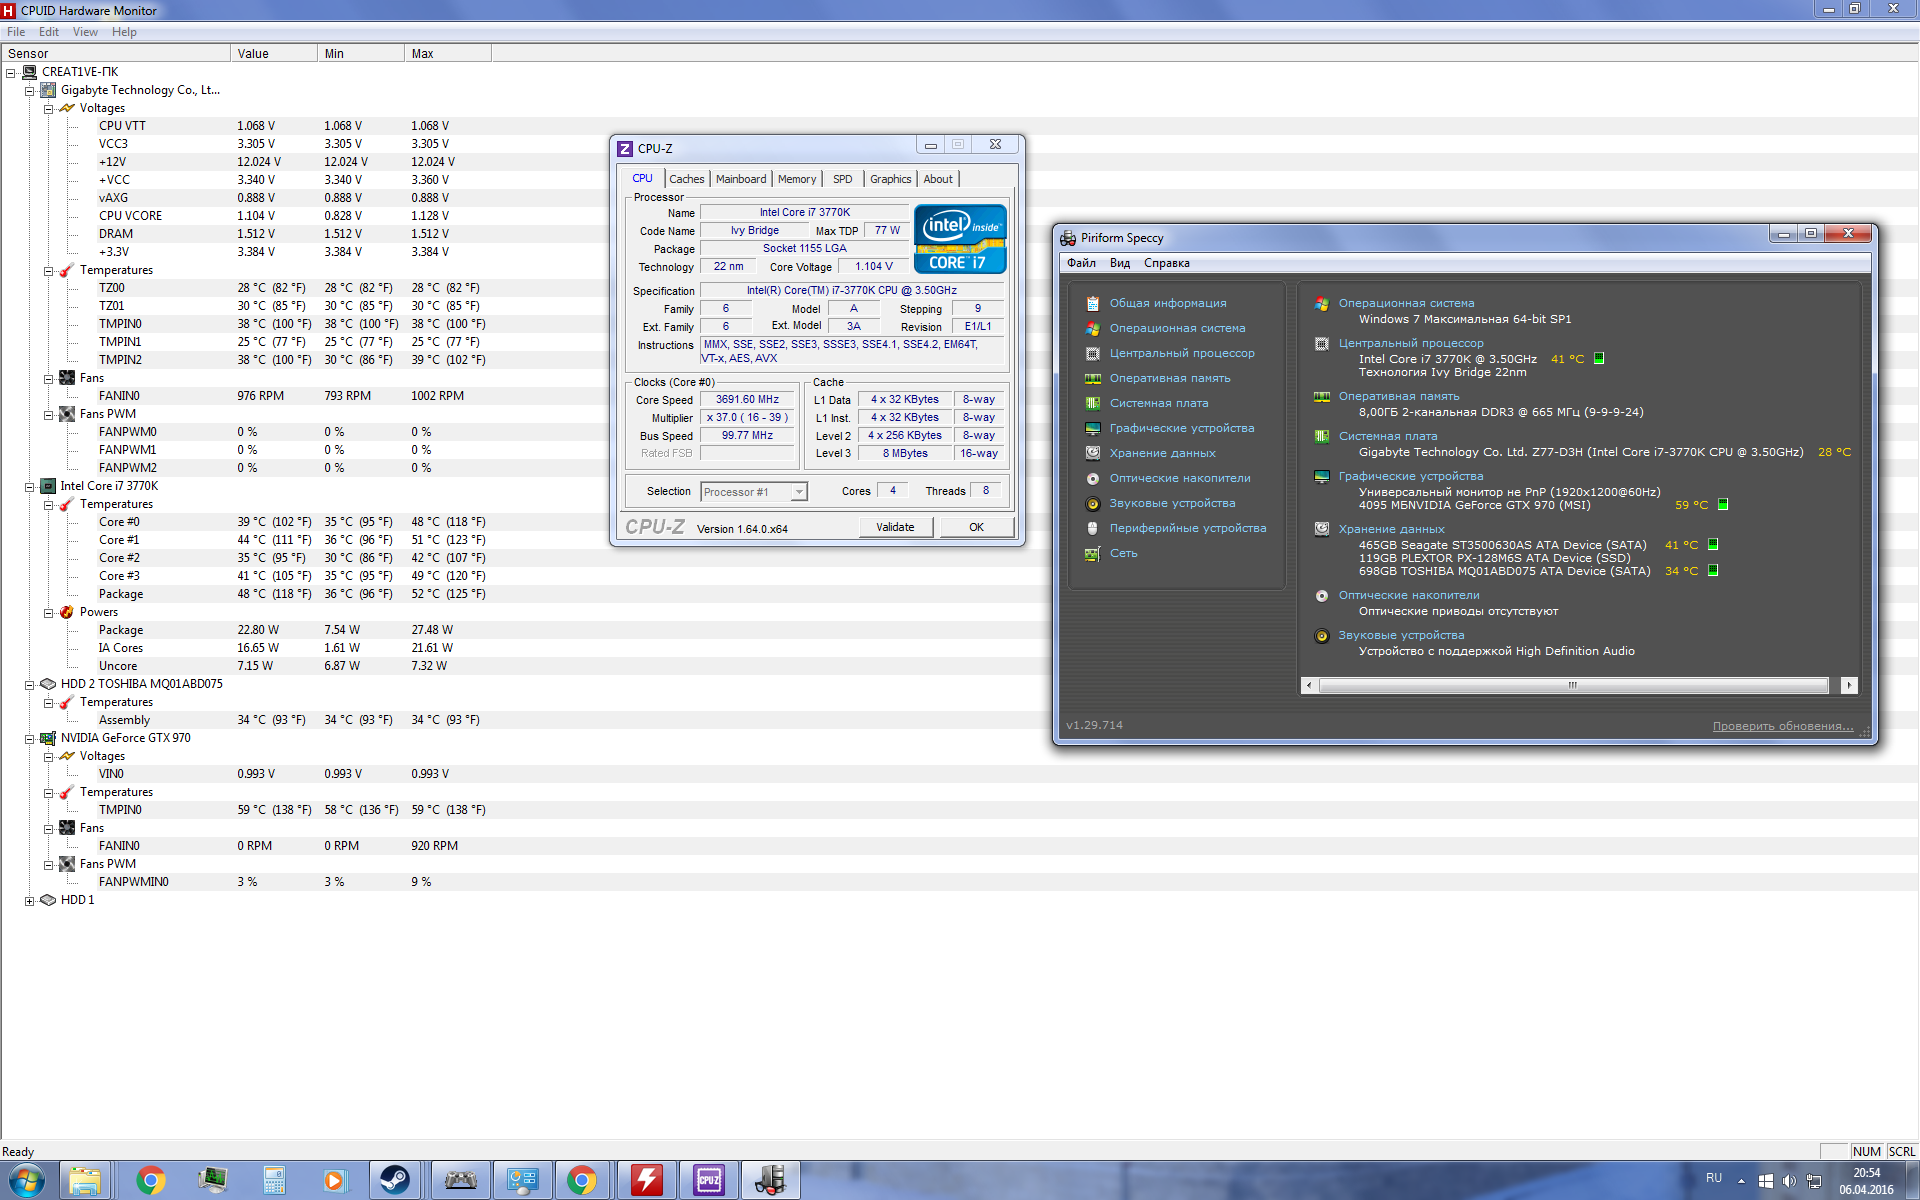This screenshot has width=1920, height=1200.
Task: Switch to Mainboard tab in CPU-Z
Action: [741, 179]
